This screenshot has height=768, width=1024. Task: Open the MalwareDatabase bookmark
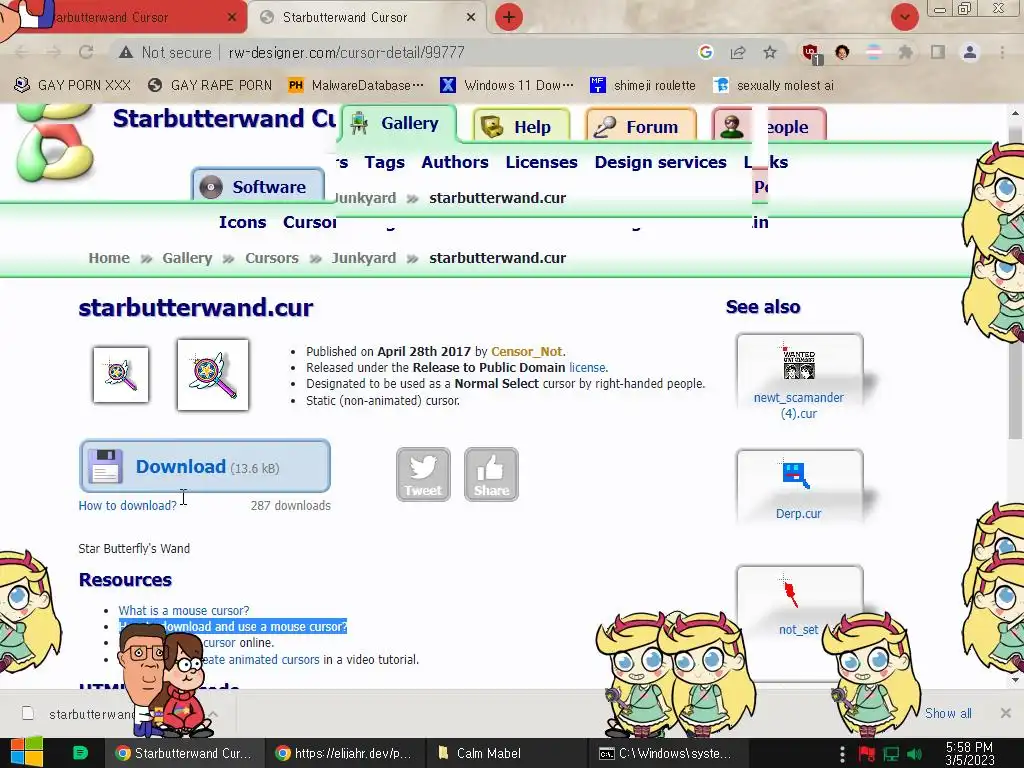356,85
